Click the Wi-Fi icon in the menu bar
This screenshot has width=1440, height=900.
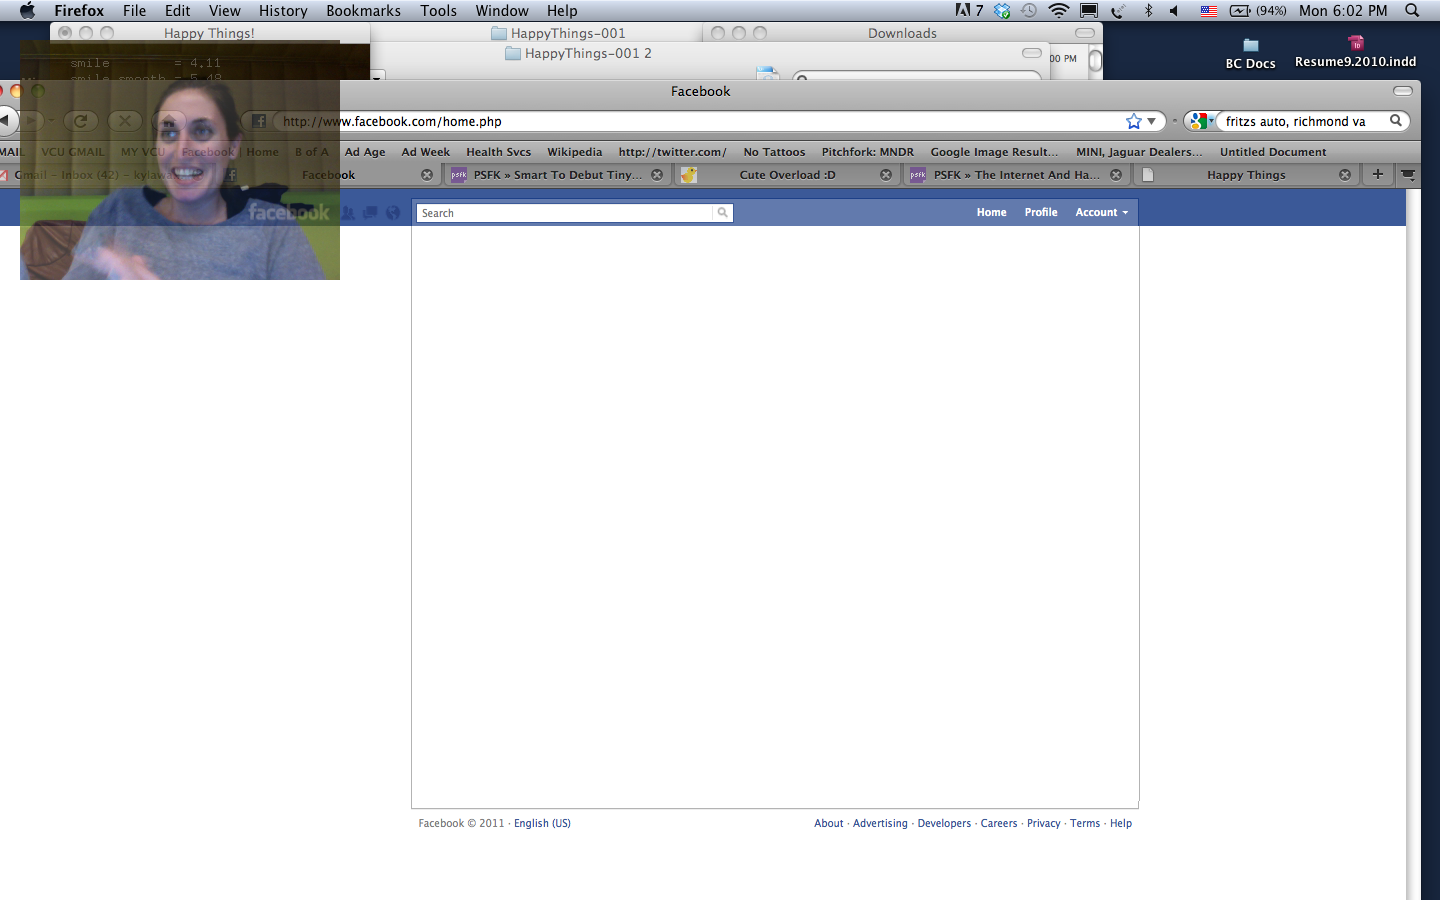point(1058,11)
